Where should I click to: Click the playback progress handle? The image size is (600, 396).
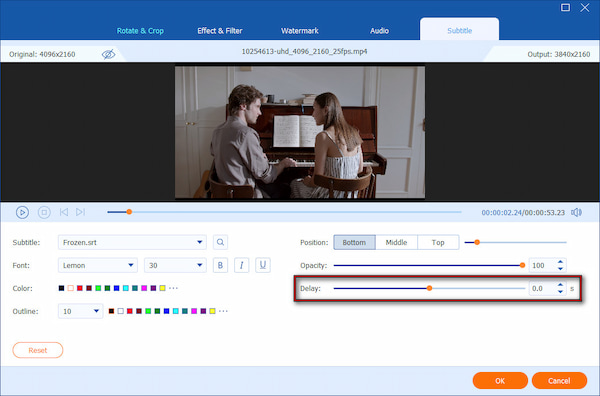[129, 212]
